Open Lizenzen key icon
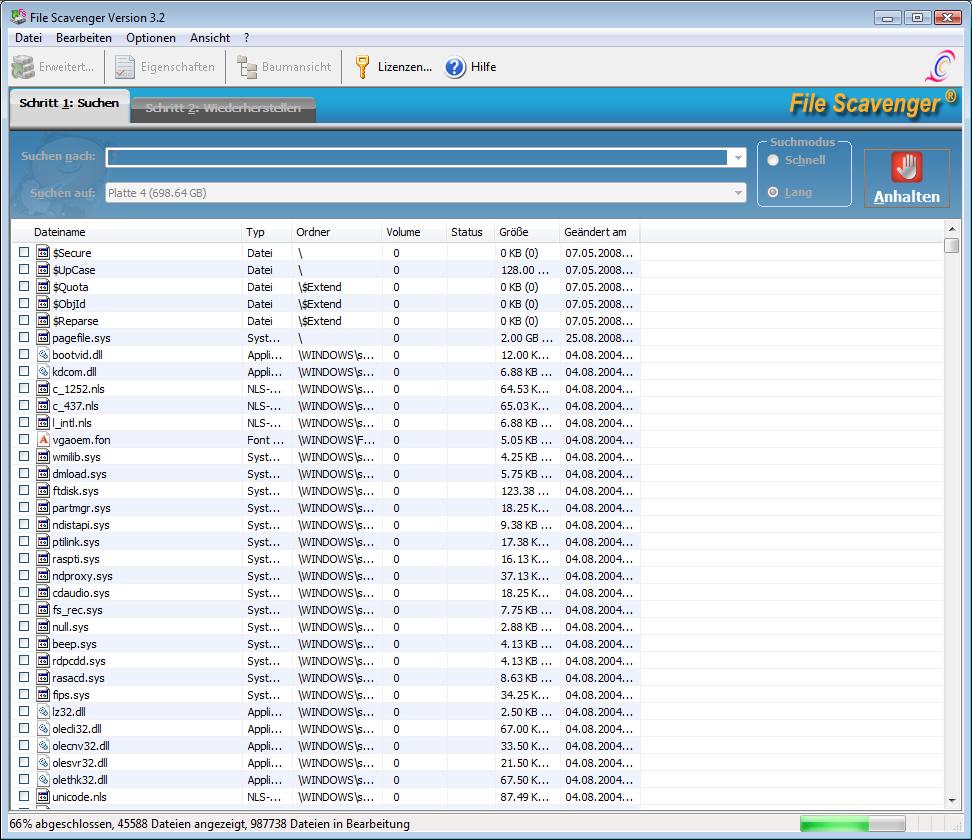 [x=363, y=67]
